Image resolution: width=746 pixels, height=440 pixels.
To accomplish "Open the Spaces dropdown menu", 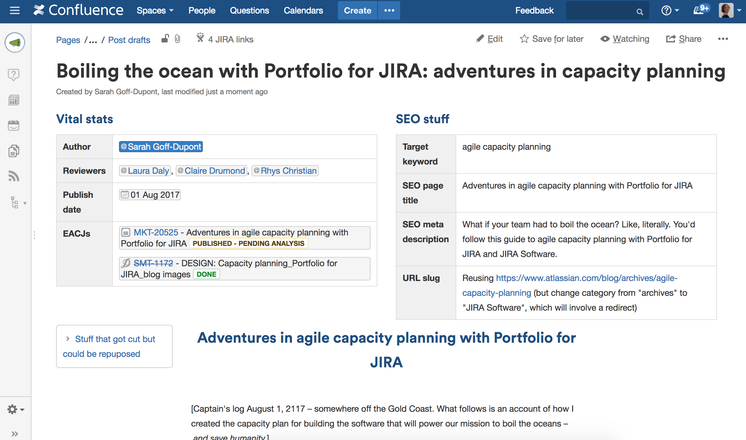I will point(154,11).
